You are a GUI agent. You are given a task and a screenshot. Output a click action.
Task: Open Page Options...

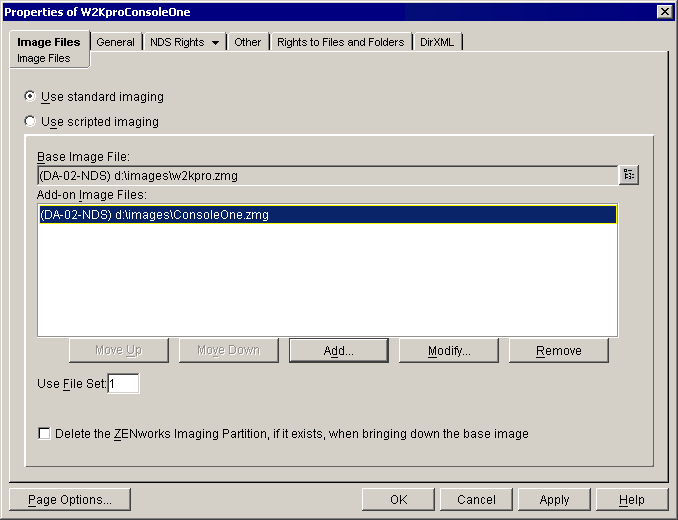click(x=70, y=500)
